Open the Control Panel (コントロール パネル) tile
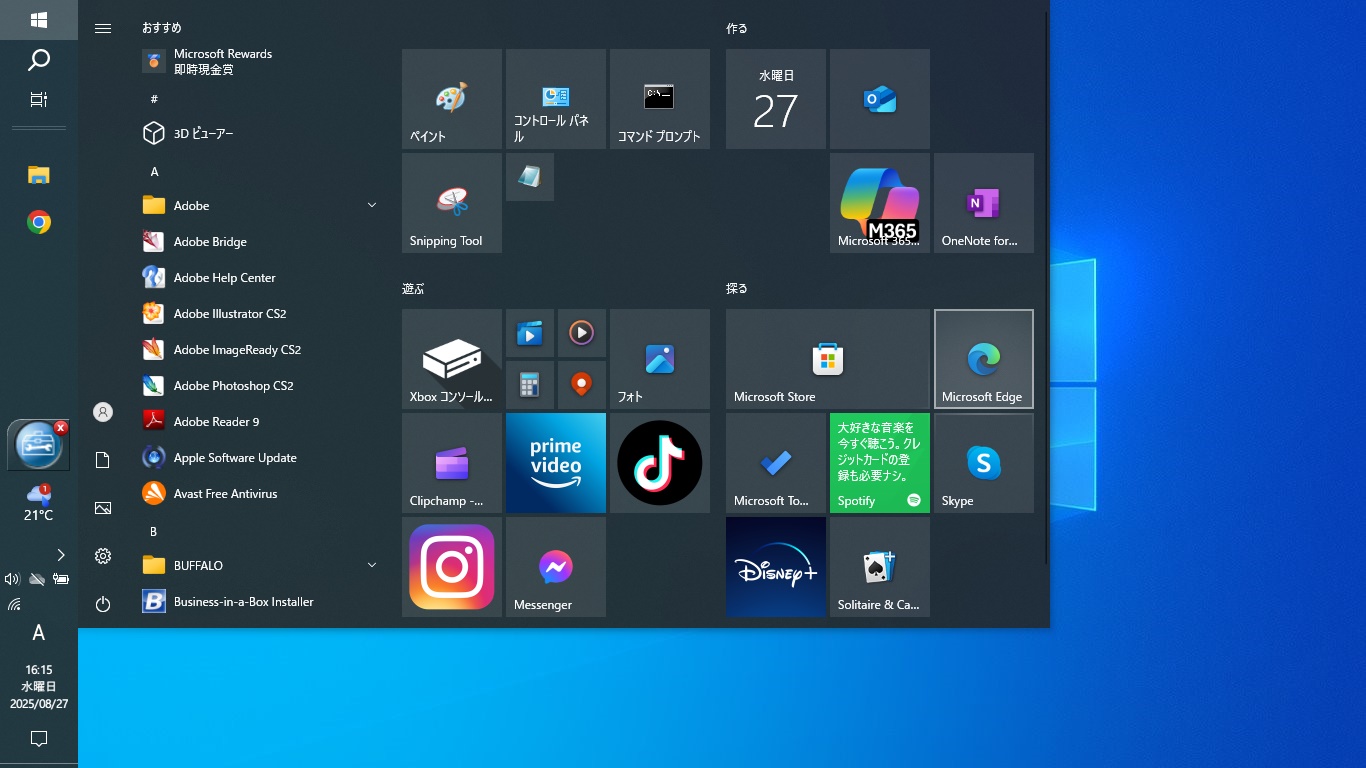The image size is (1366, 768). 556,99
